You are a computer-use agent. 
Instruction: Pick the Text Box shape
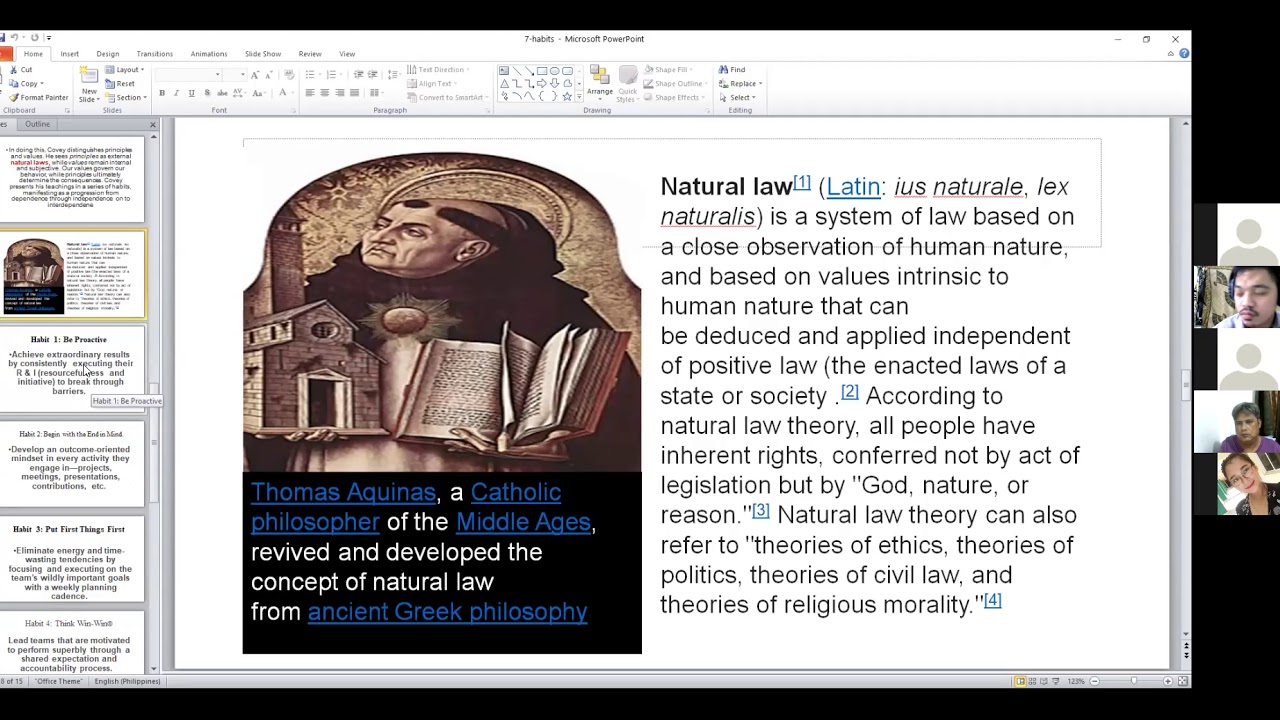(x=504, y=71)
